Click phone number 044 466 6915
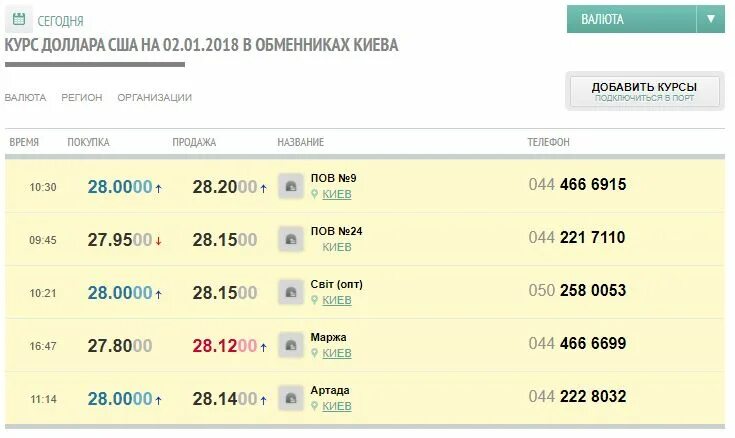Image resolution: width=735 pixels, height=438 pixels. point(577,184)
